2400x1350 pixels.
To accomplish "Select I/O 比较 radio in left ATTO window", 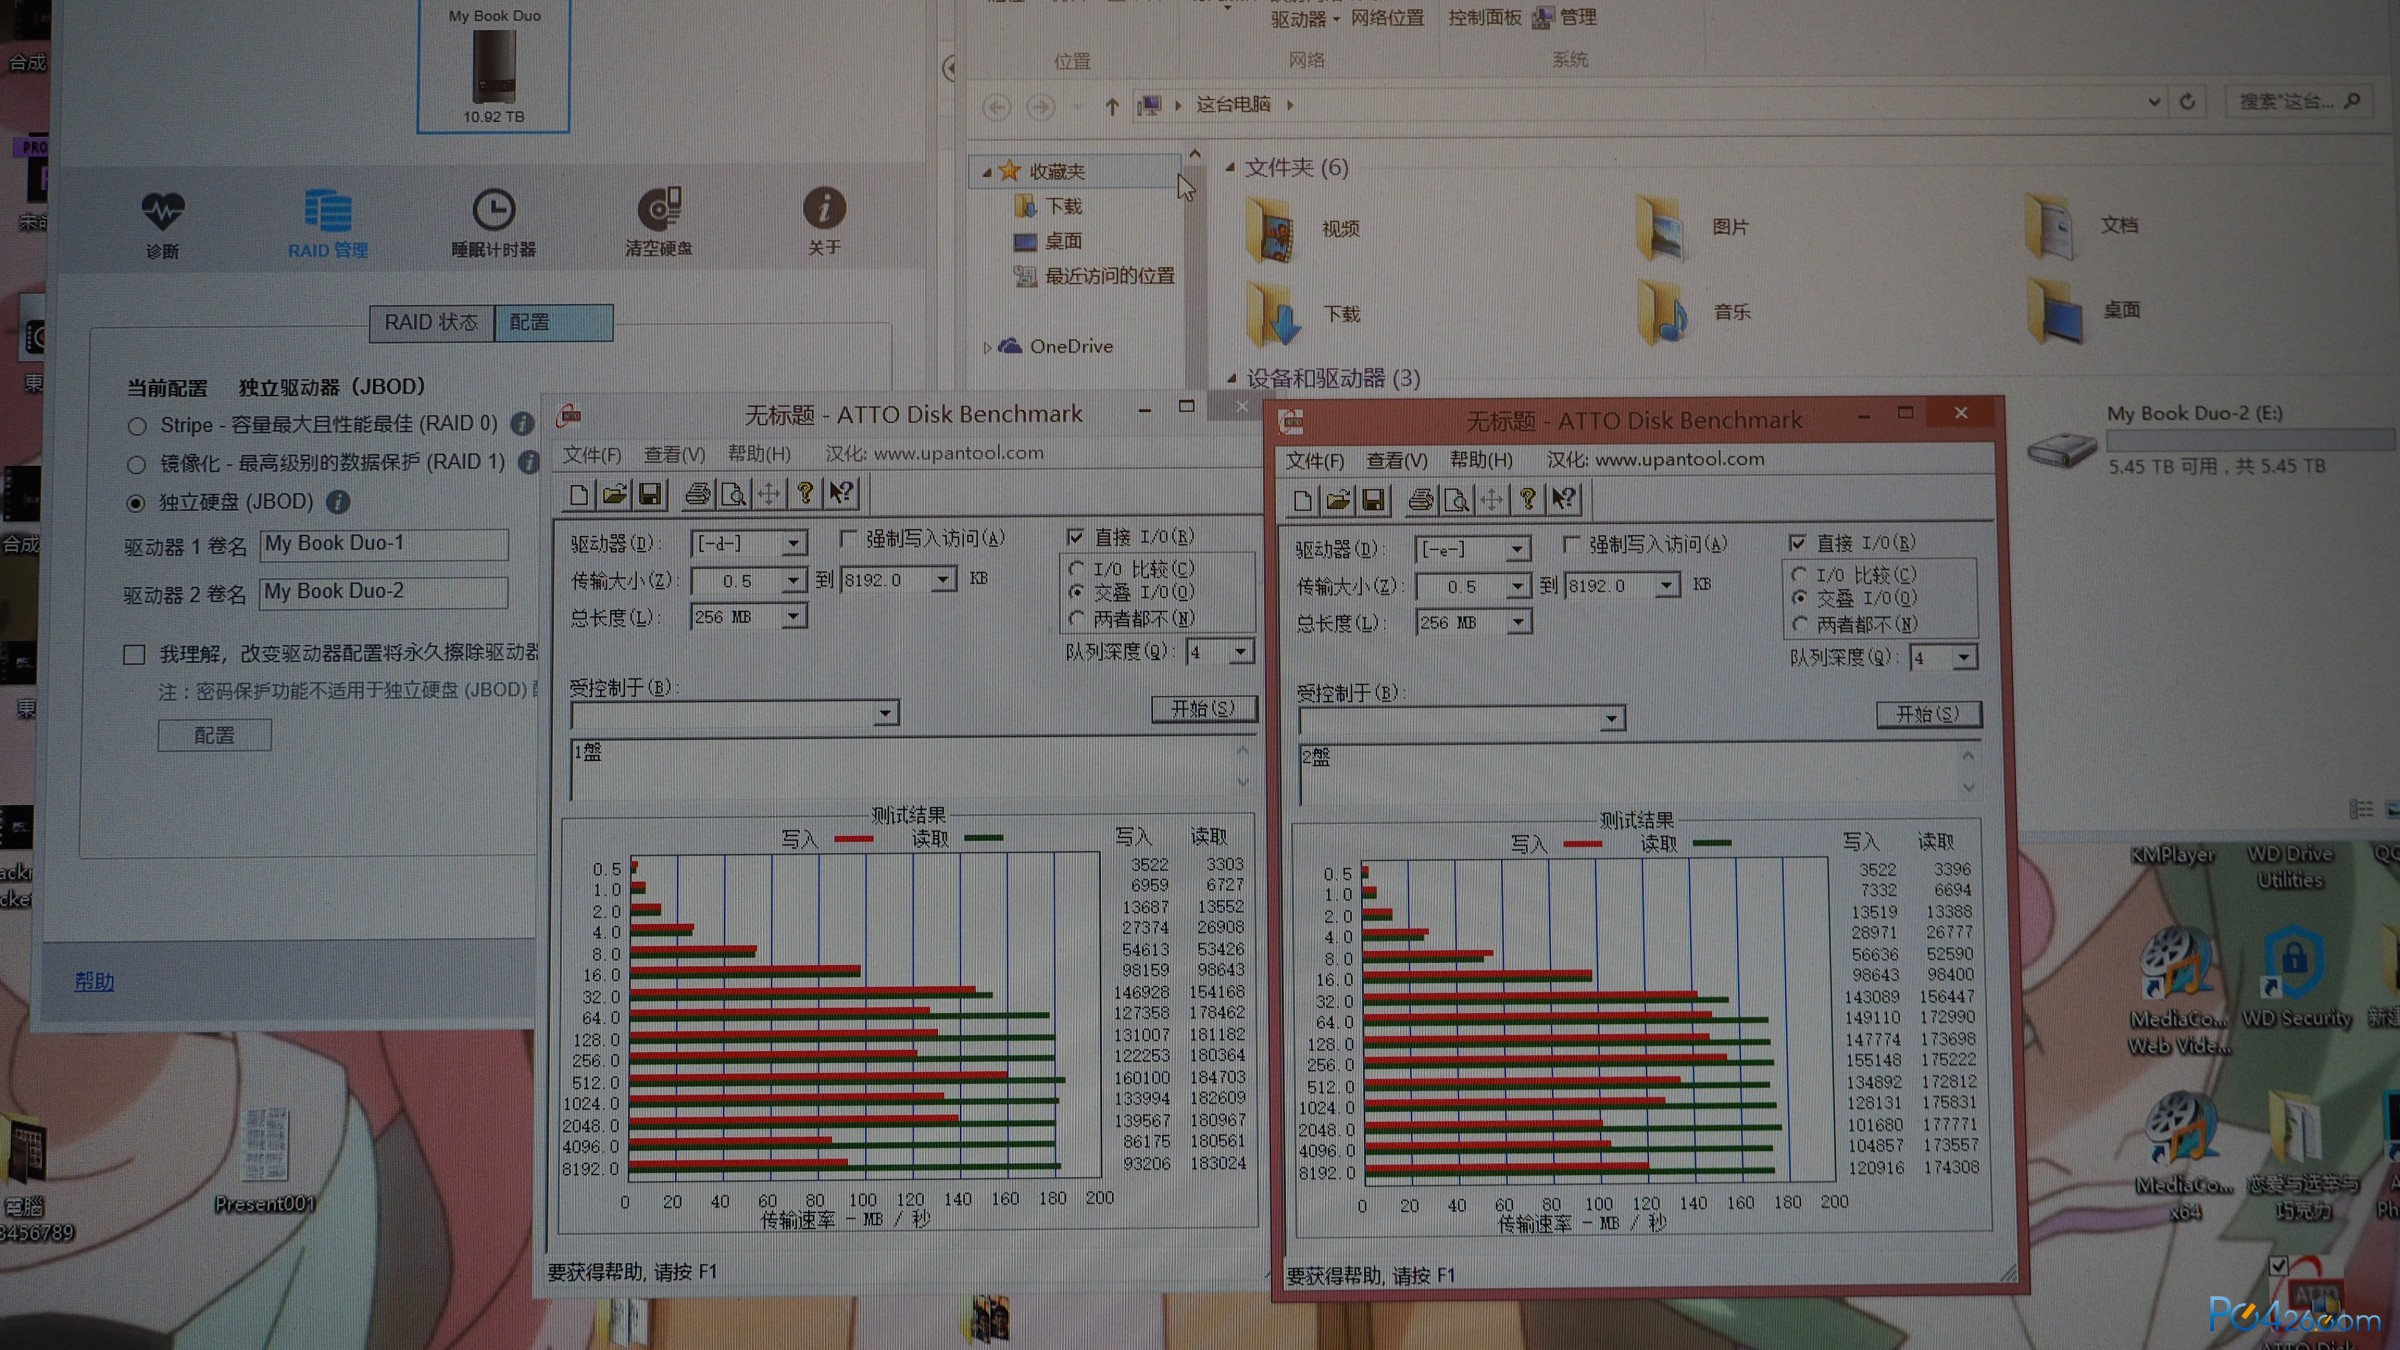I will [x=1076, y=569].
